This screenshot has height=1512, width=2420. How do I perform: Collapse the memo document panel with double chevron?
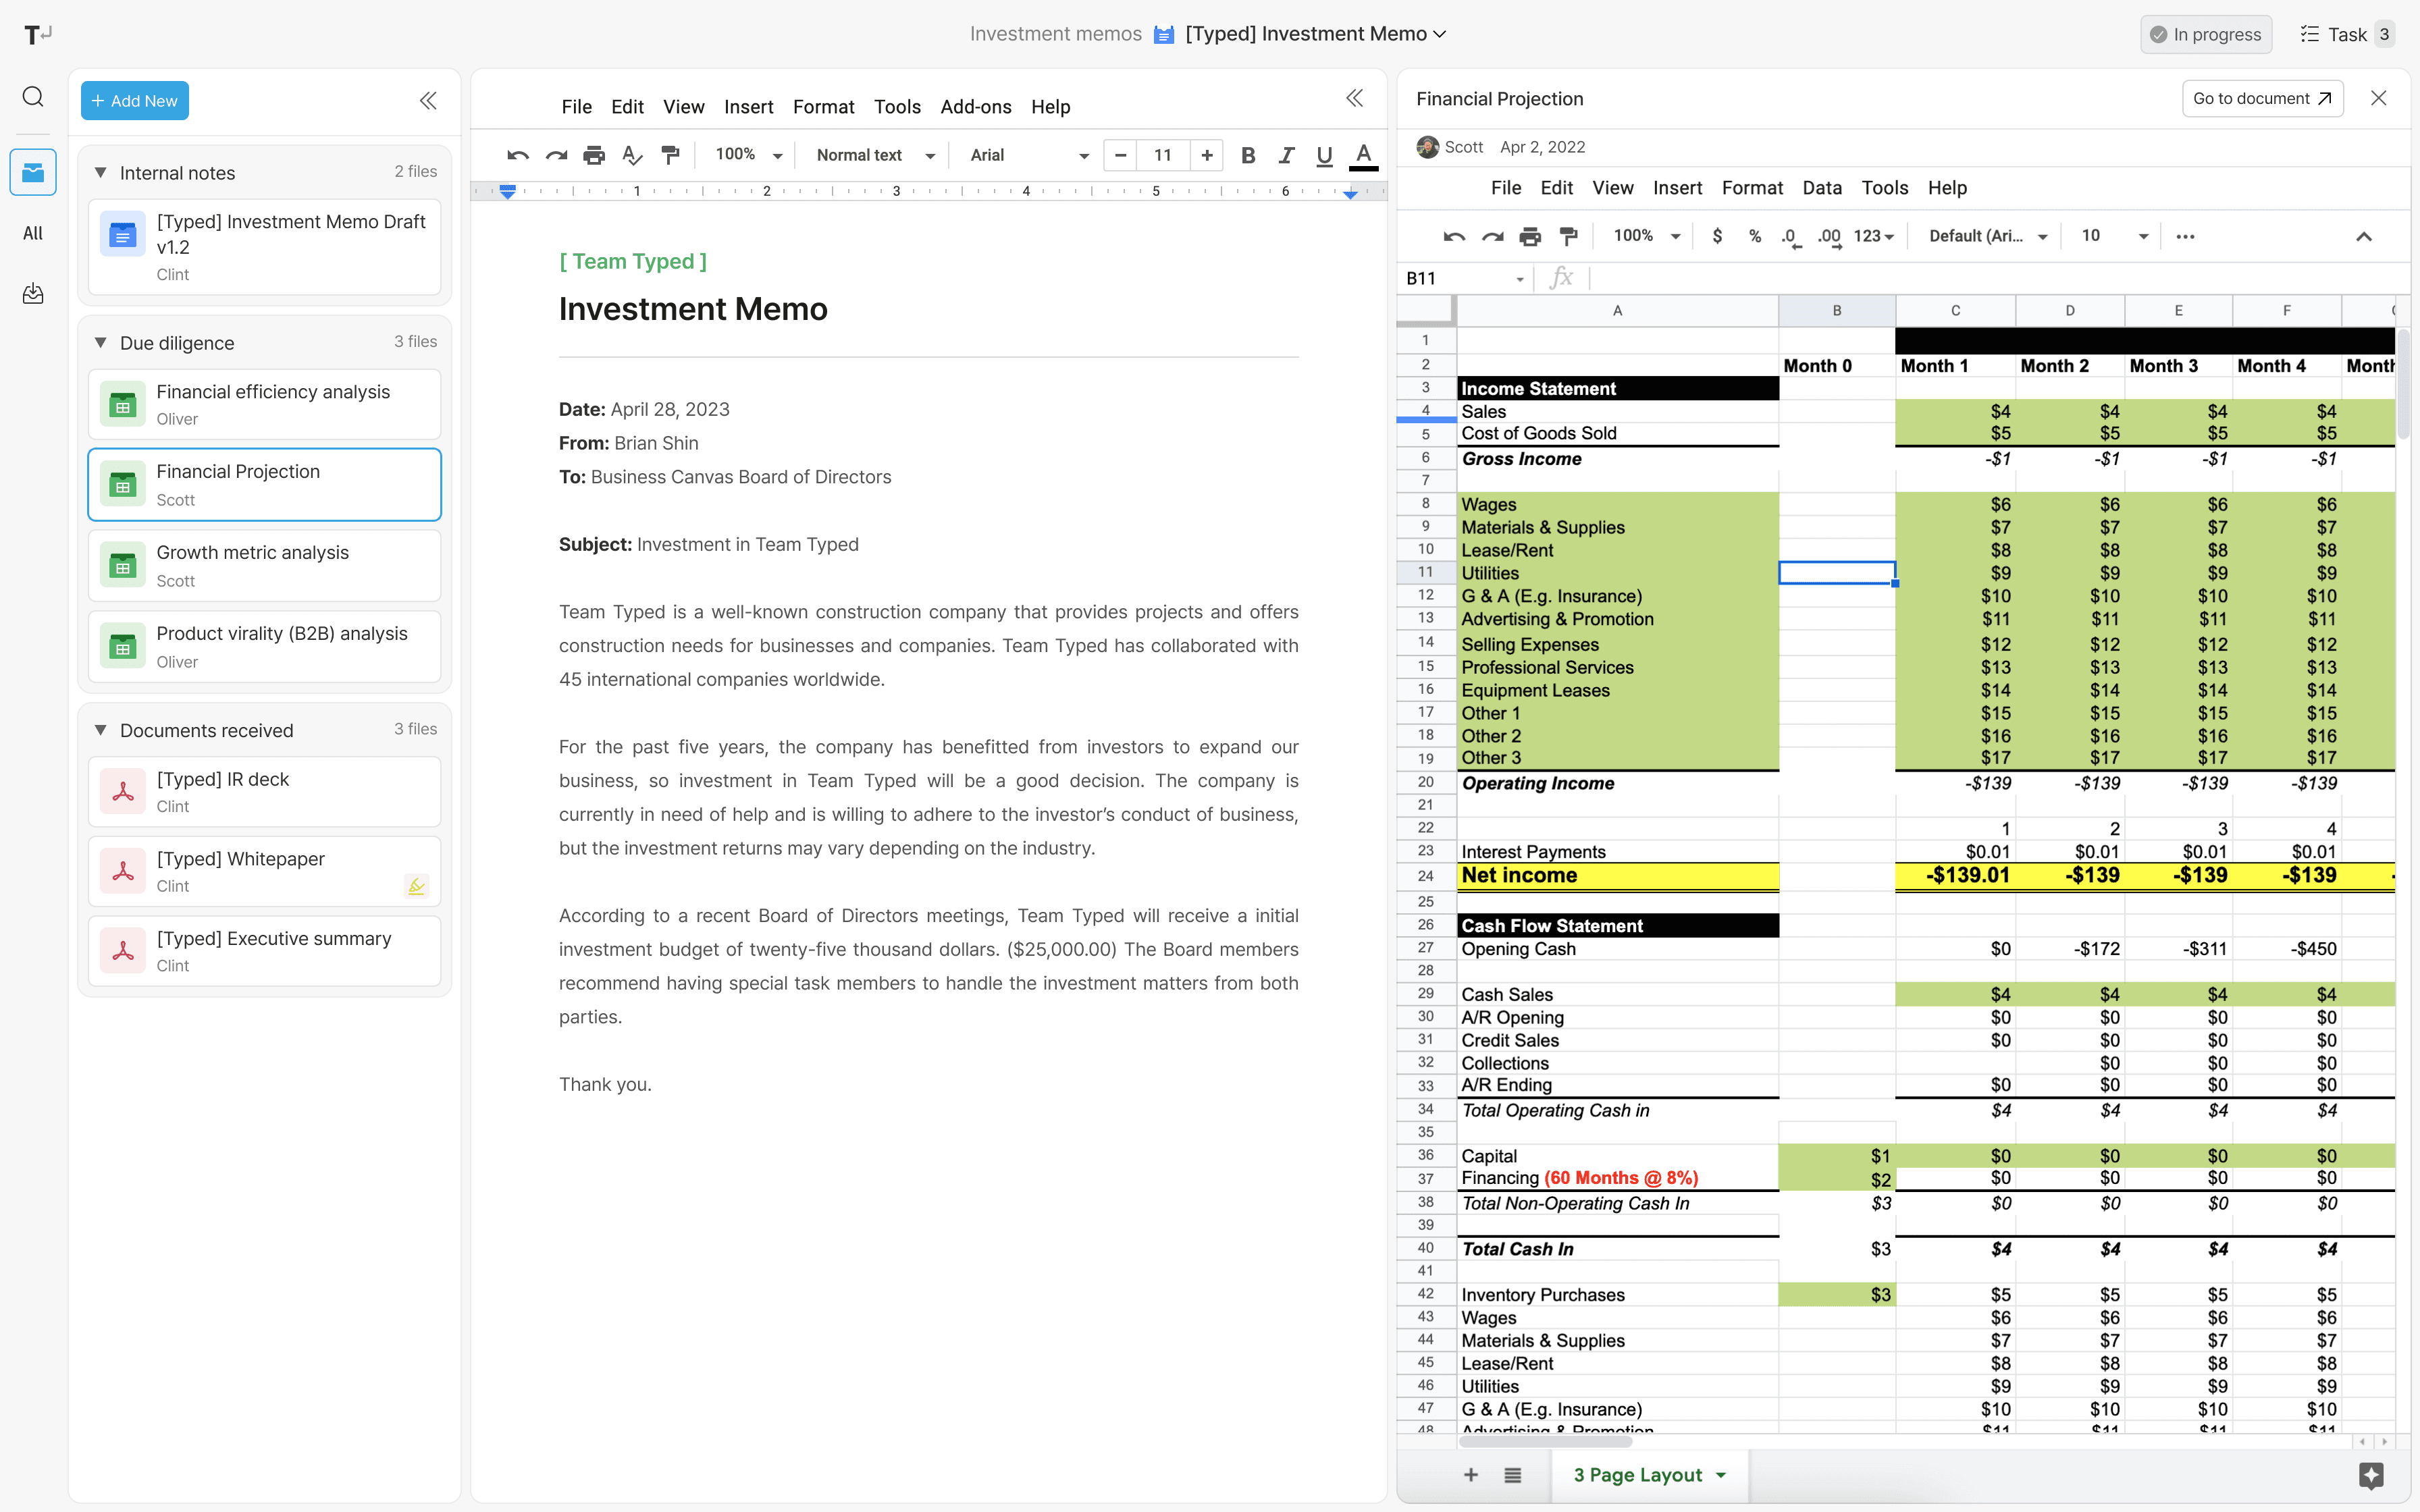(1354, 98)
